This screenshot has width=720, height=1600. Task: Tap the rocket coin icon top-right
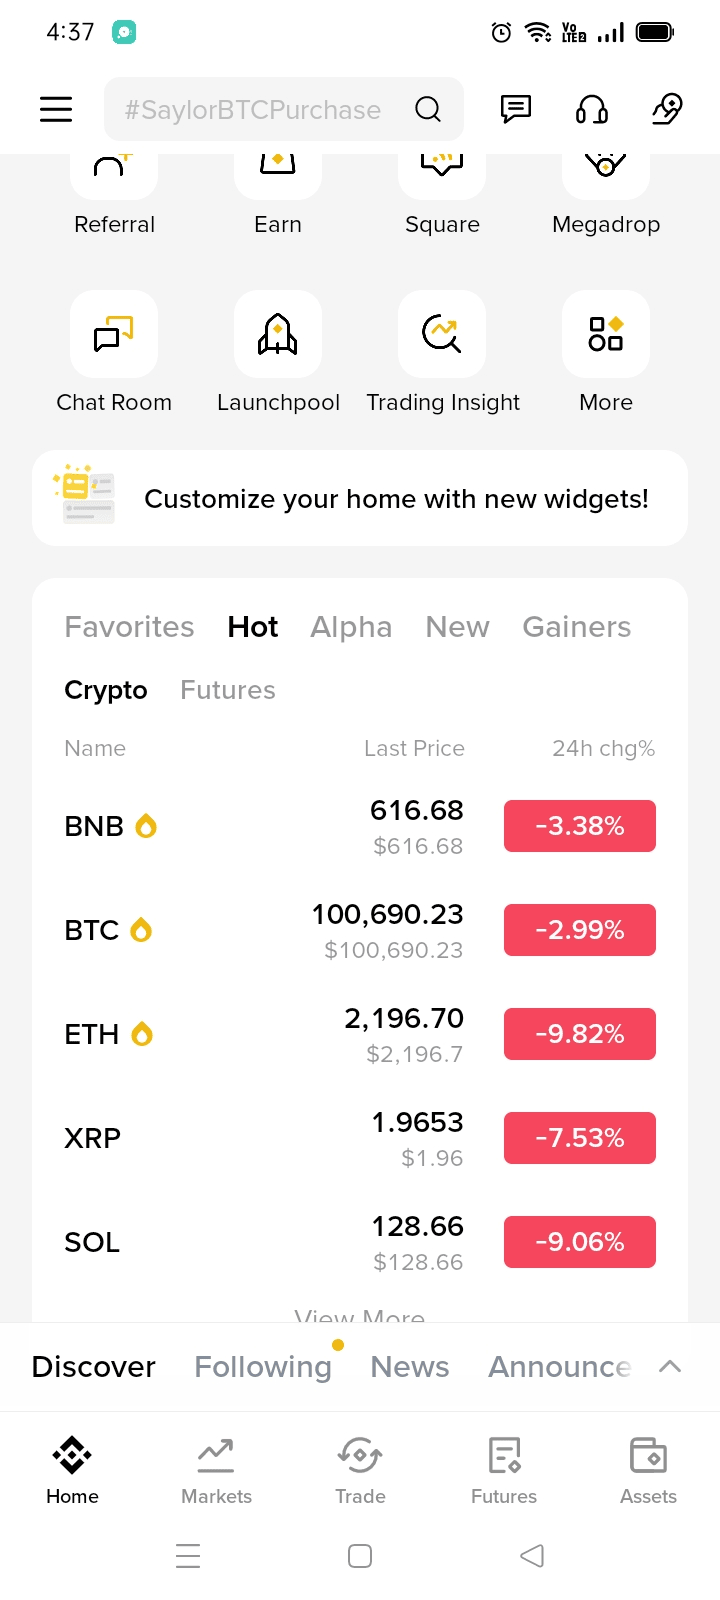pyautogui.click(x=667, y=109)
